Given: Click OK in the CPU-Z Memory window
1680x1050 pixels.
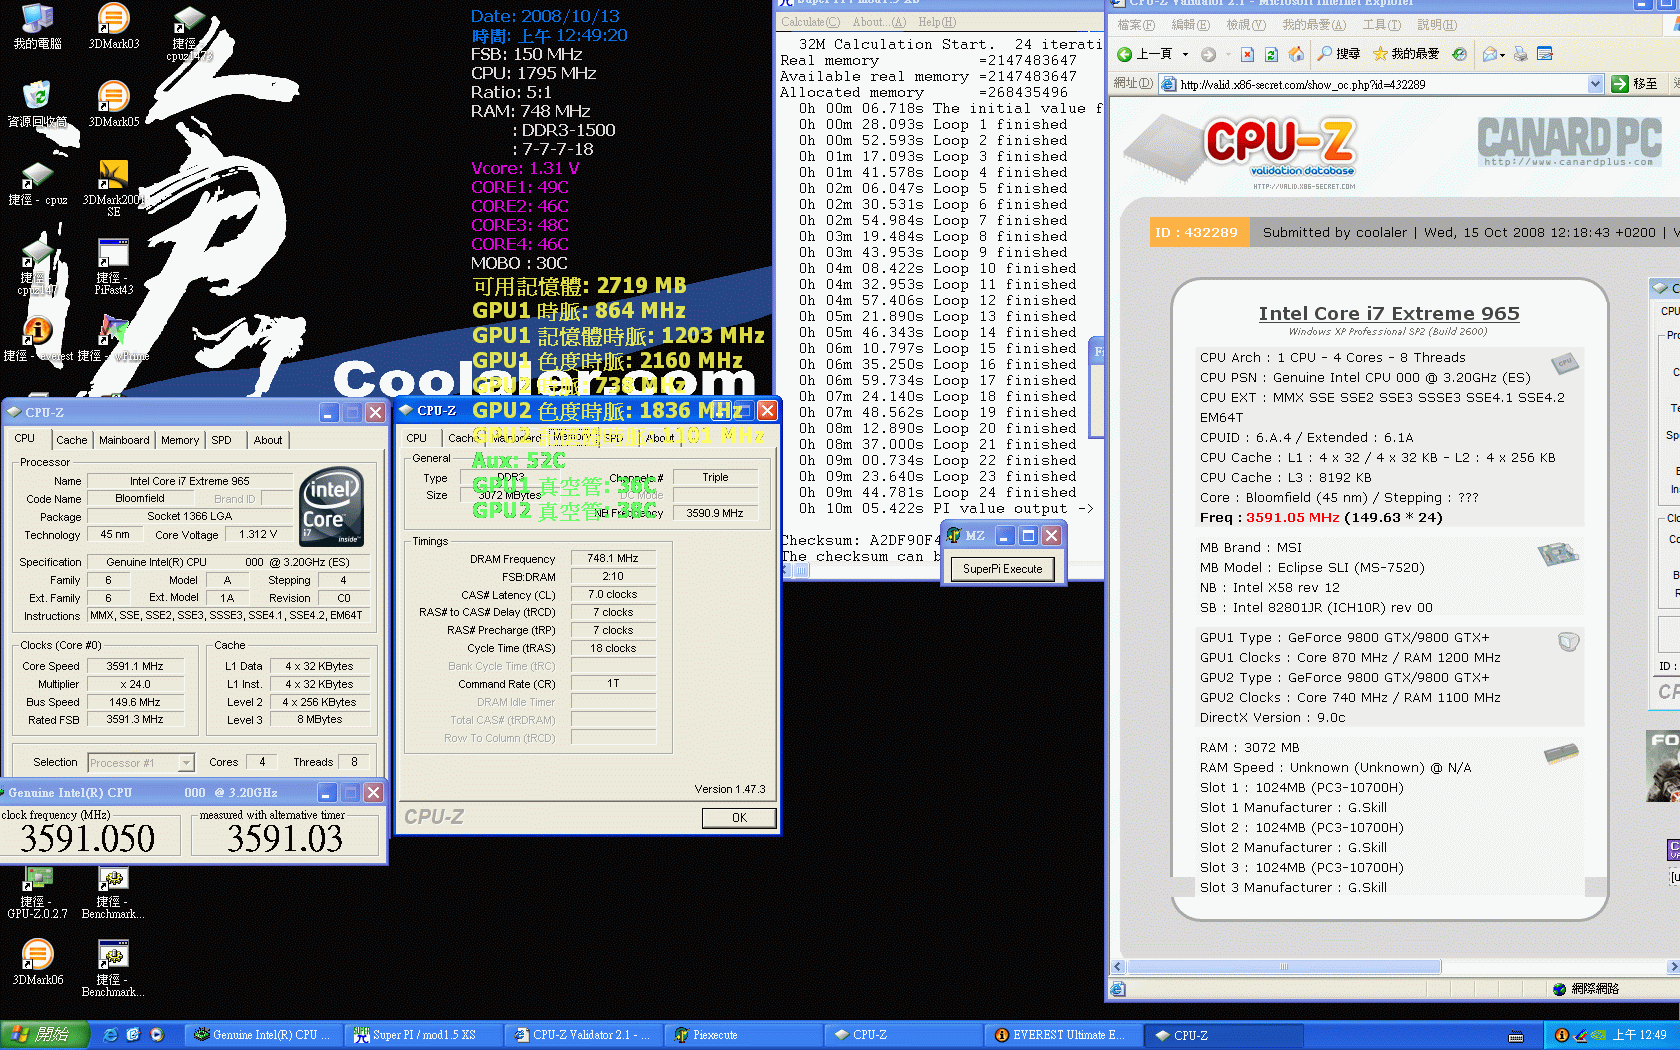Looking at the screenshot, I should point(739,818).
